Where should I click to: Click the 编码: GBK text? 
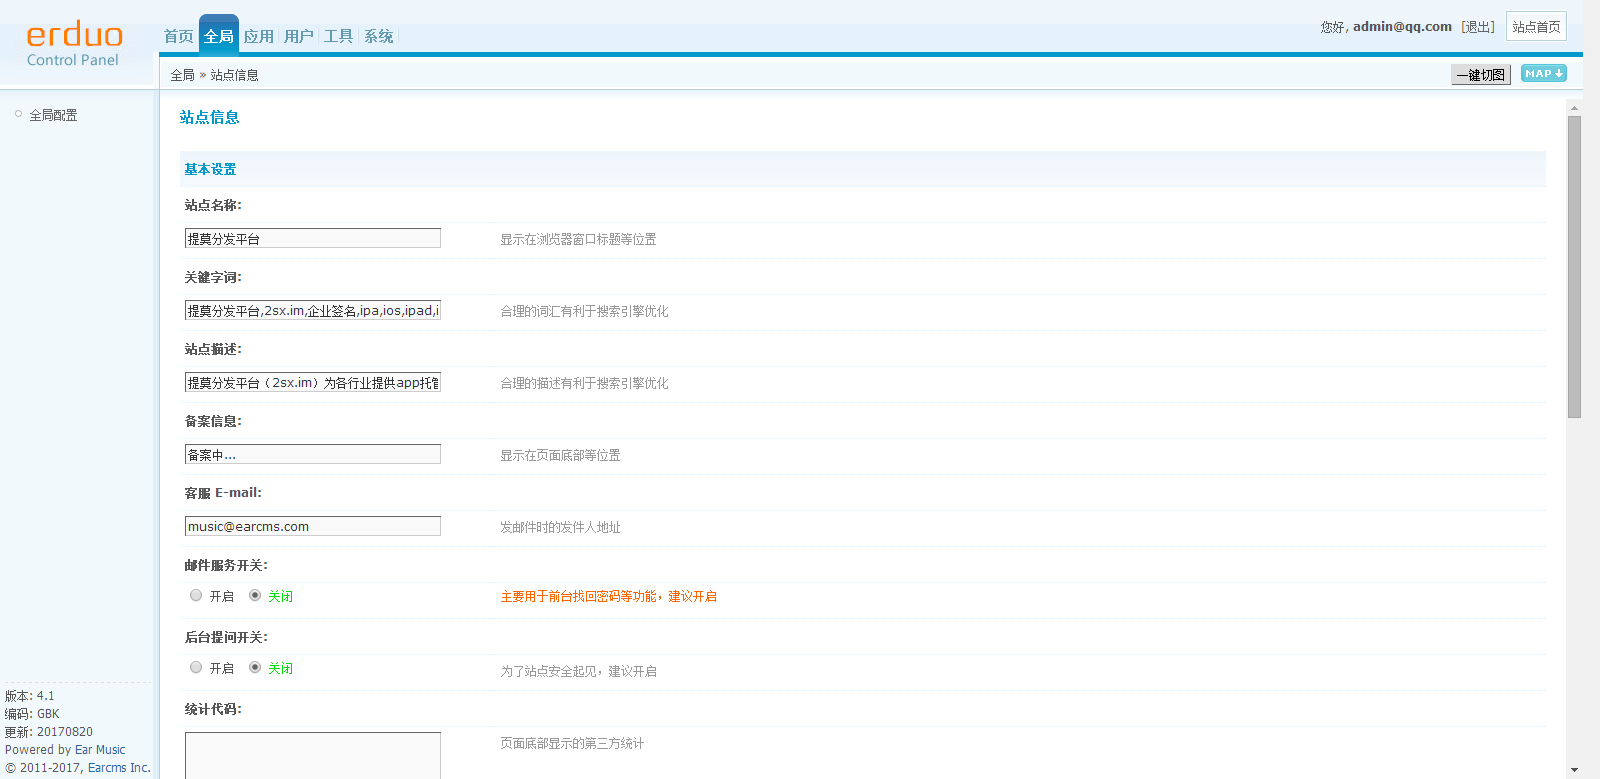tap(32, 714)
